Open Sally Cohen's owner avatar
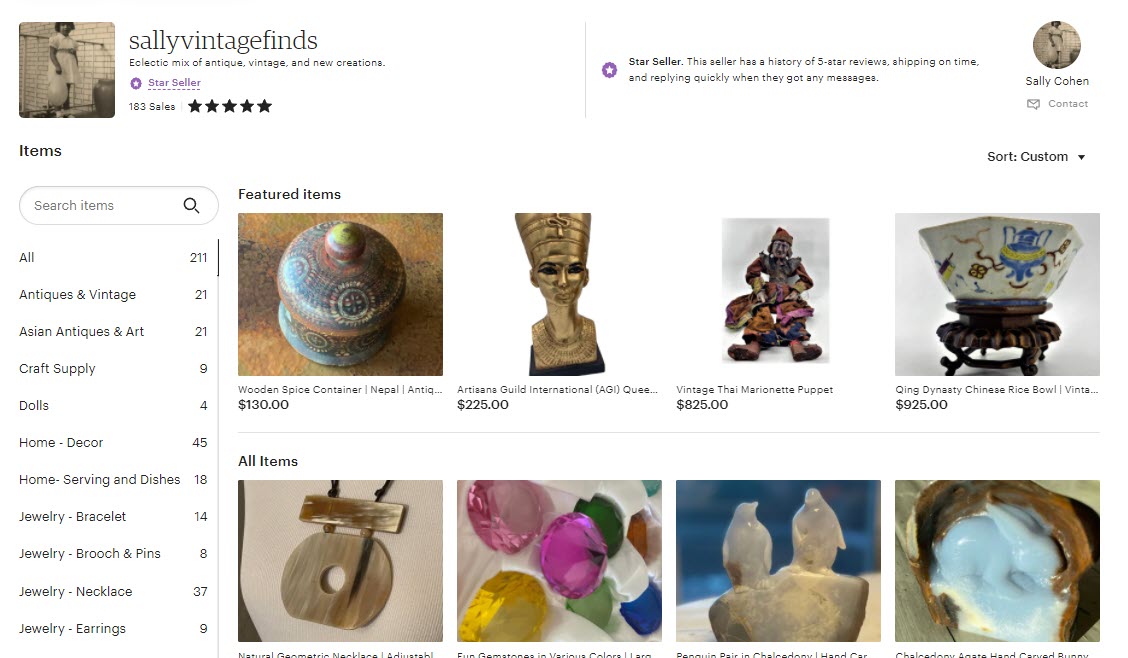Viewport: 1128px width, 658px height. tap(1057, 45)
